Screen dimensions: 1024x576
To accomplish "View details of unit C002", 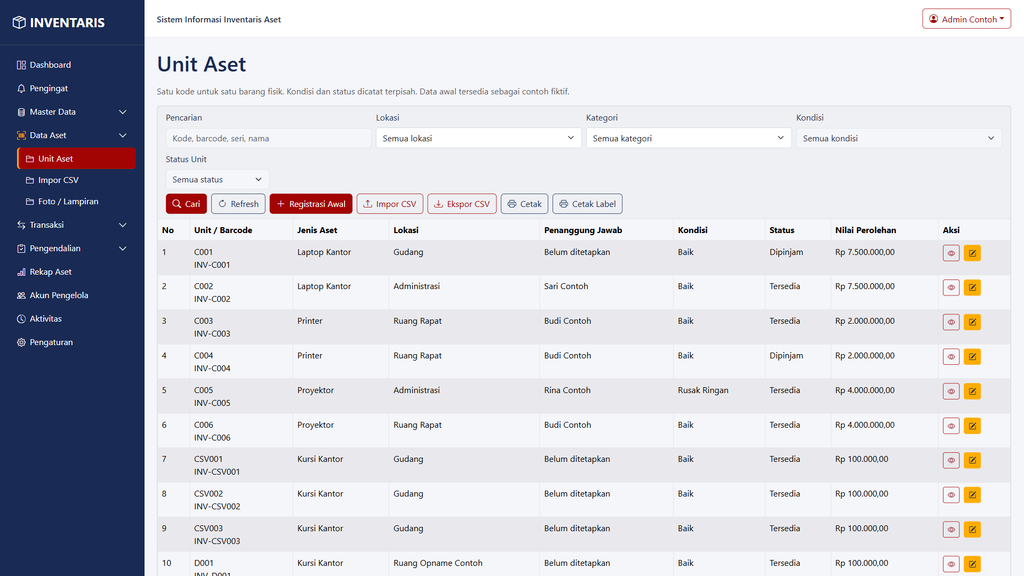I will [951, 287].
